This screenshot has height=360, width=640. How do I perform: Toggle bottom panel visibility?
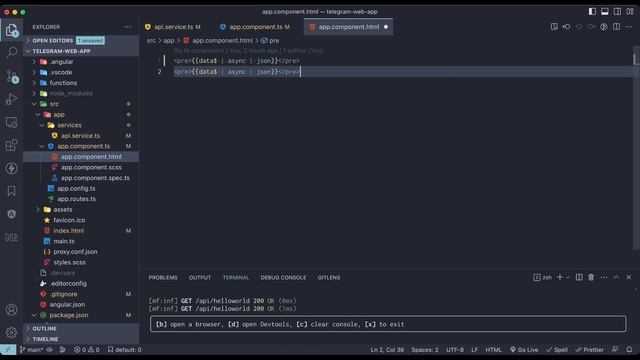pyautogui.click(x=605, y=11)
